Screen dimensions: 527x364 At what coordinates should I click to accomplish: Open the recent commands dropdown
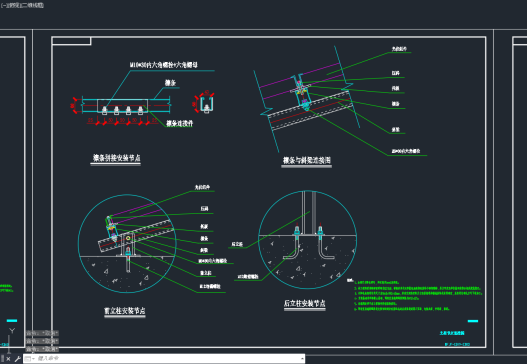29,359
